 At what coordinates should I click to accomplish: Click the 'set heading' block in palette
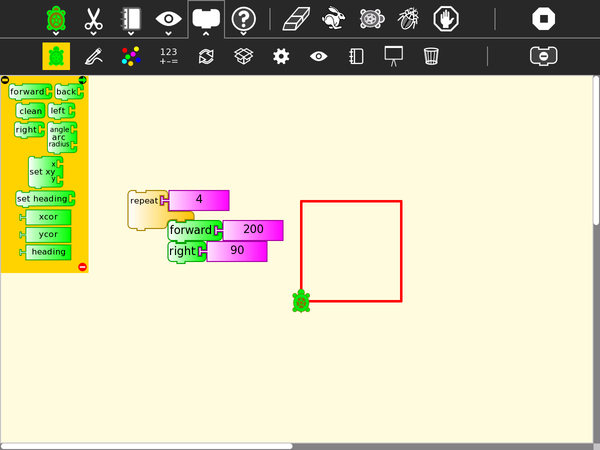pos(43,199)
